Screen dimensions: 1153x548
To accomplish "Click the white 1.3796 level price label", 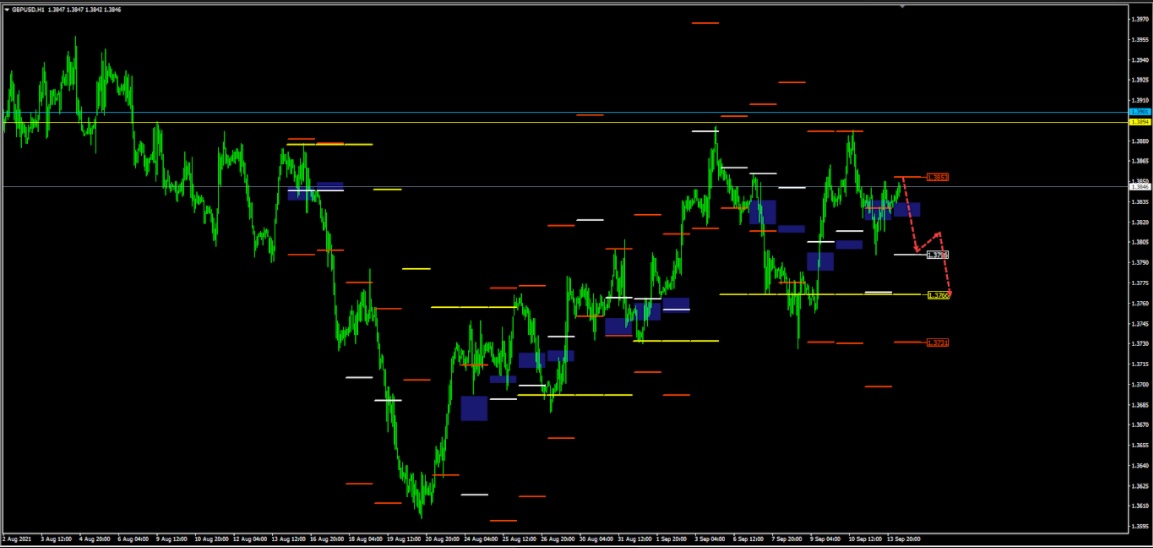I will [937, 255].
